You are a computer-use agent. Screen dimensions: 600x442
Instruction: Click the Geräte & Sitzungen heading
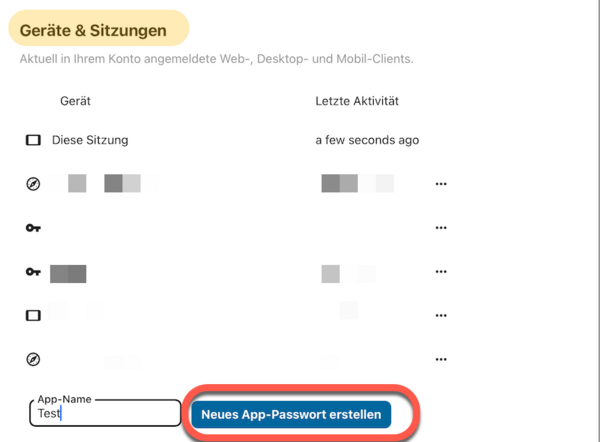[x=93, y=31]
